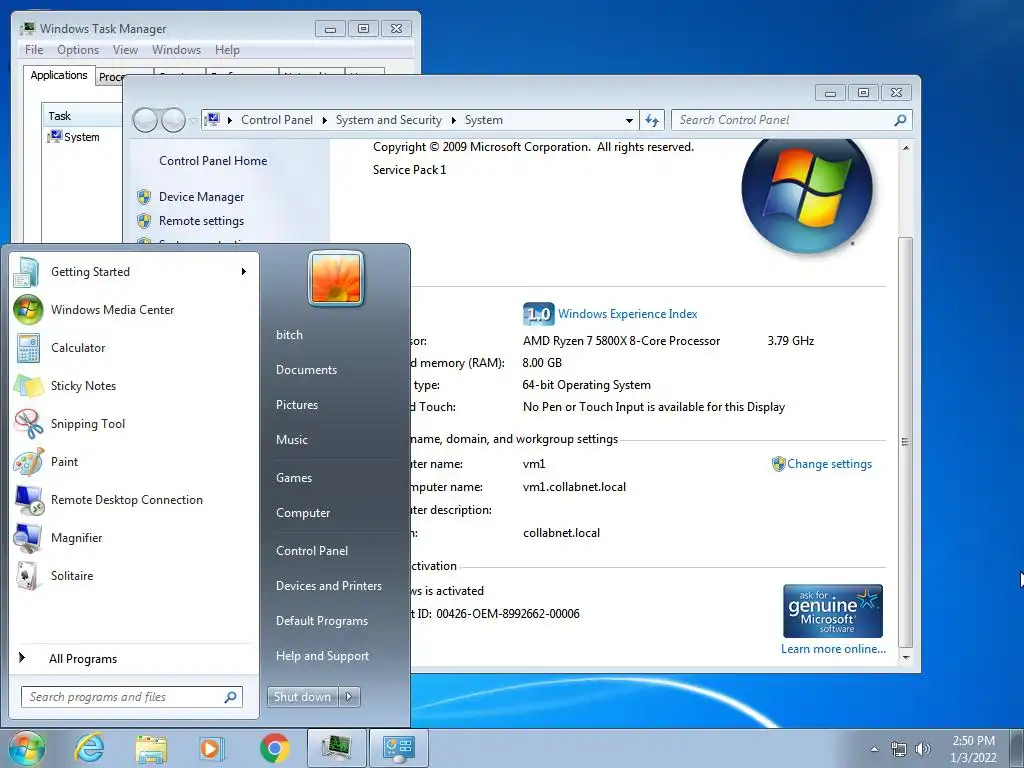This screenshot has height=768, width=1024.
Task: Click the Device Manager shield icon
Action: tap(144, 197)
